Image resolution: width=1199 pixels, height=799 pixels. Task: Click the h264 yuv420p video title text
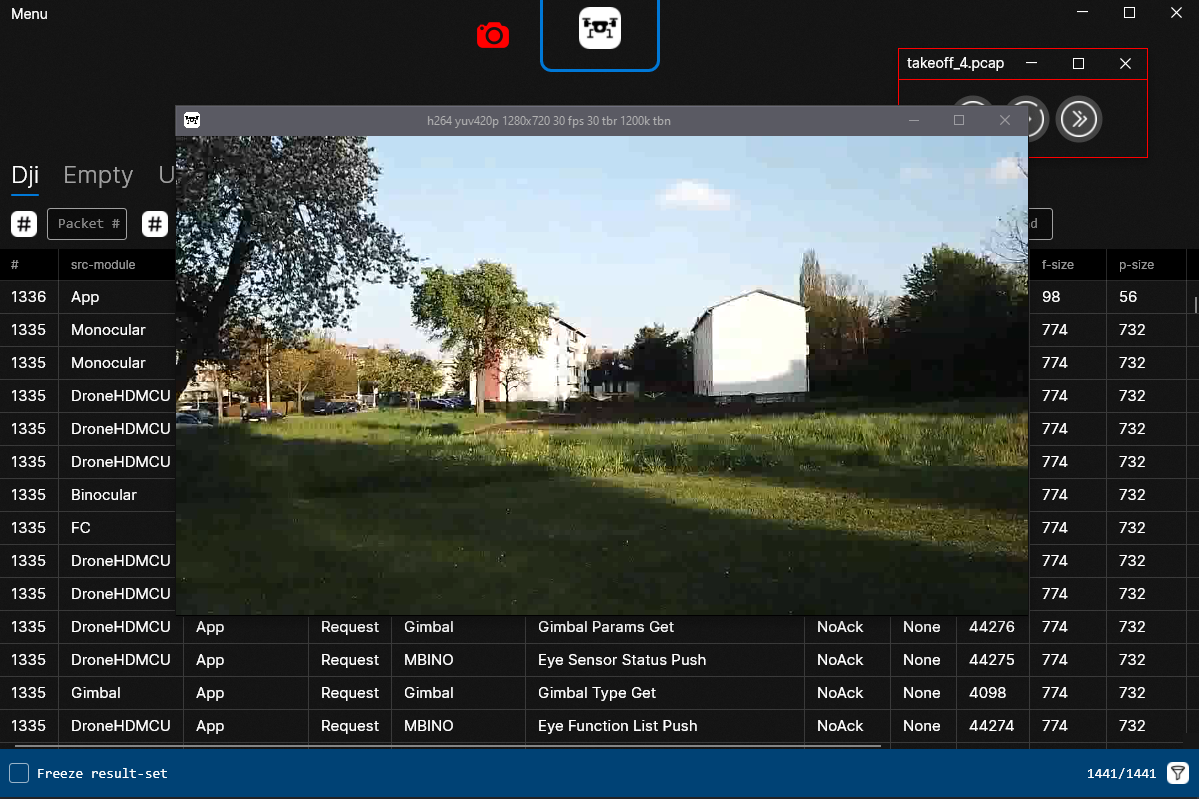(549, 121)
